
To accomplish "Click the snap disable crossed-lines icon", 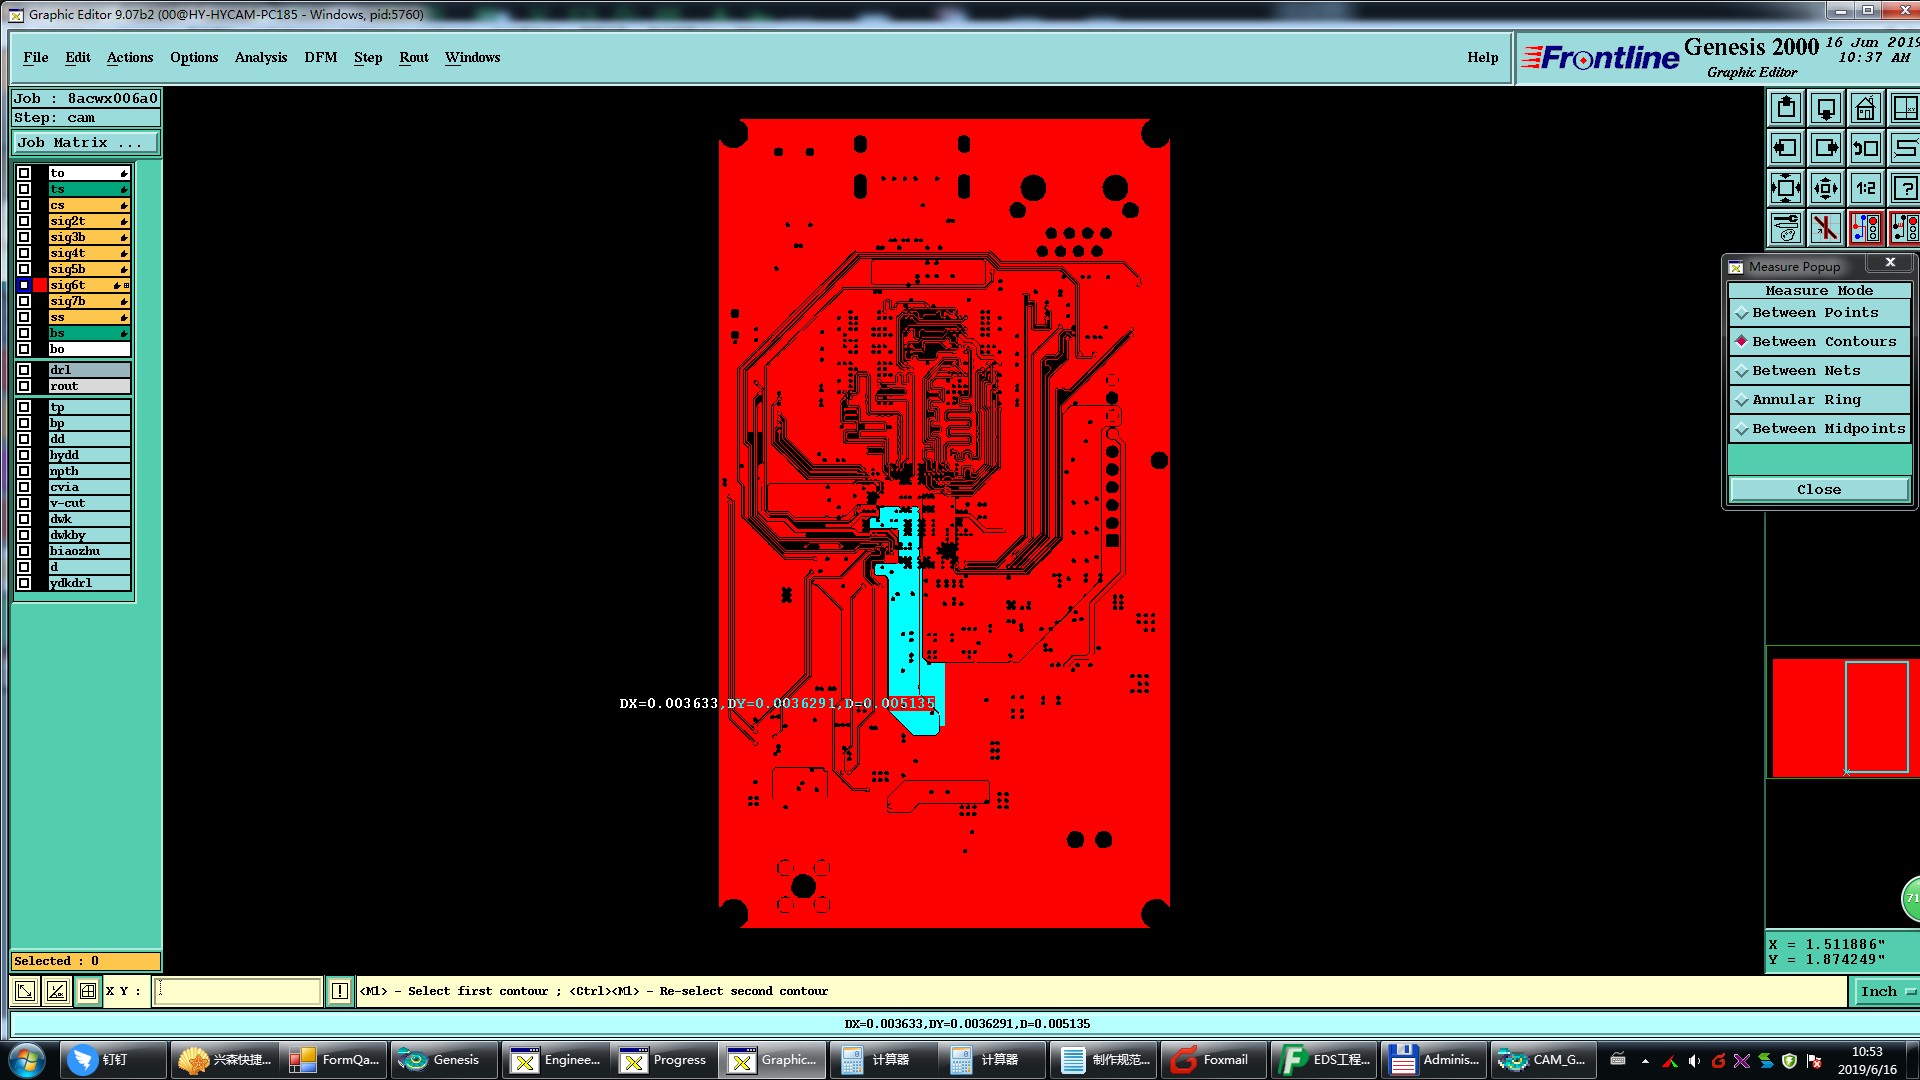I will (x=1826, y=228).
